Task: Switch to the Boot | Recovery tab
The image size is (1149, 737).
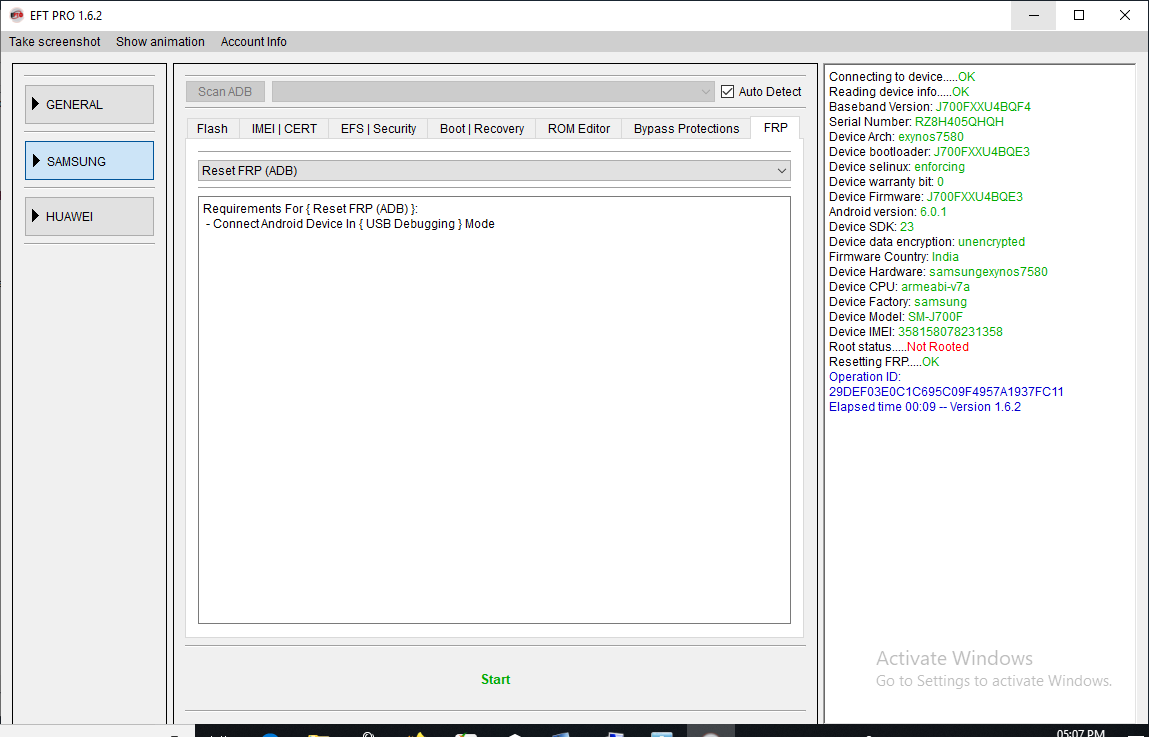Action: (x=482, y=129)
